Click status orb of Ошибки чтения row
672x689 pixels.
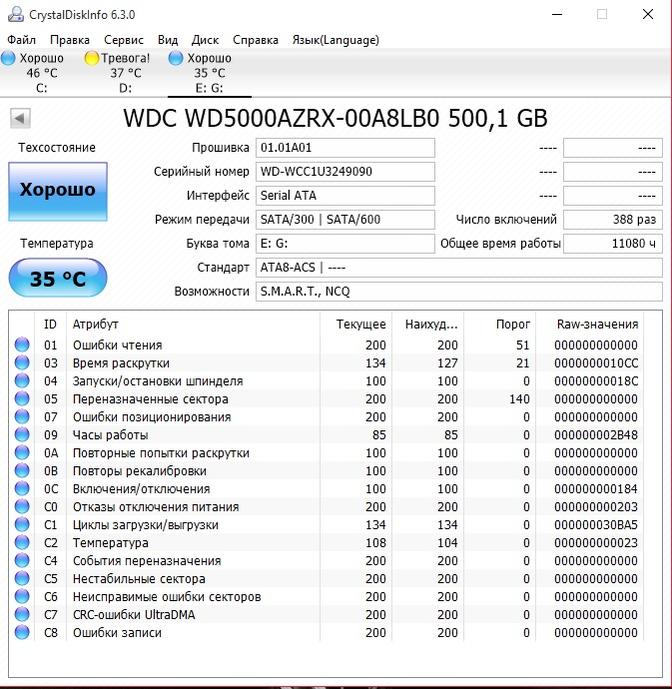22,344
